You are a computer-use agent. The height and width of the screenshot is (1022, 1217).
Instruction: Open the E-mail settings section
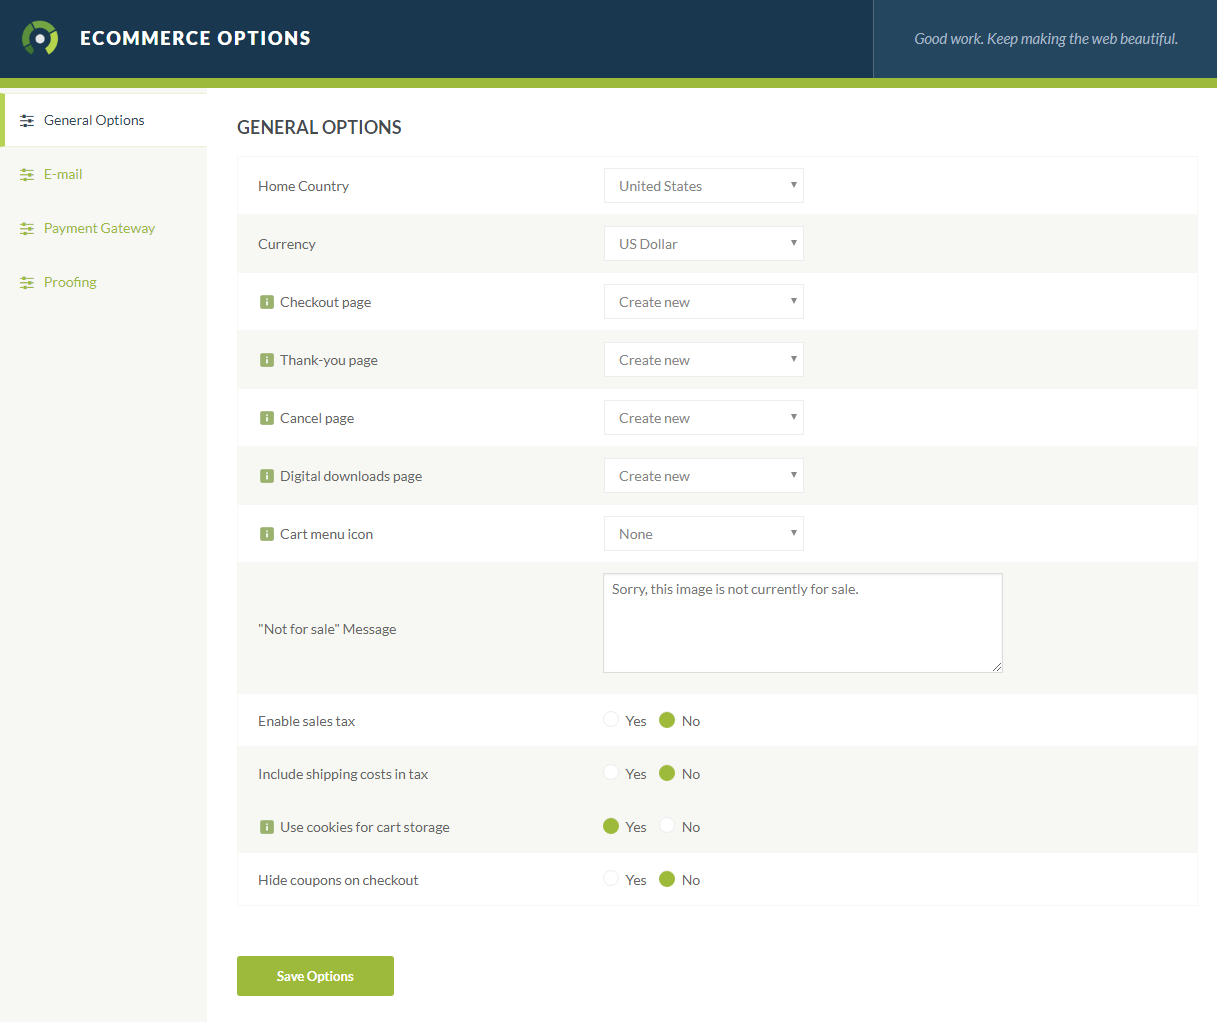pos(63,173)
